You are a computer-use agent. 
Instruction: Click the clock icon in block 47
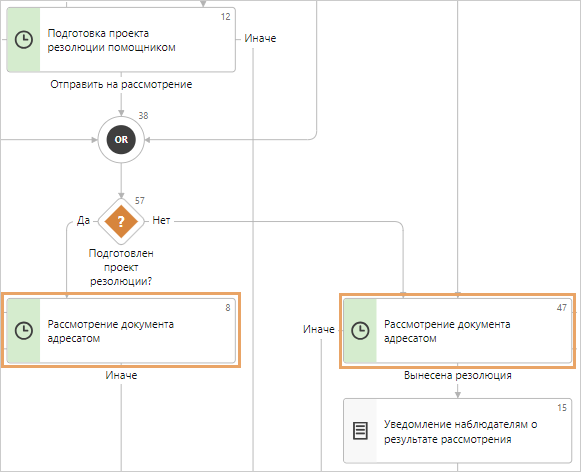(360, 330)
